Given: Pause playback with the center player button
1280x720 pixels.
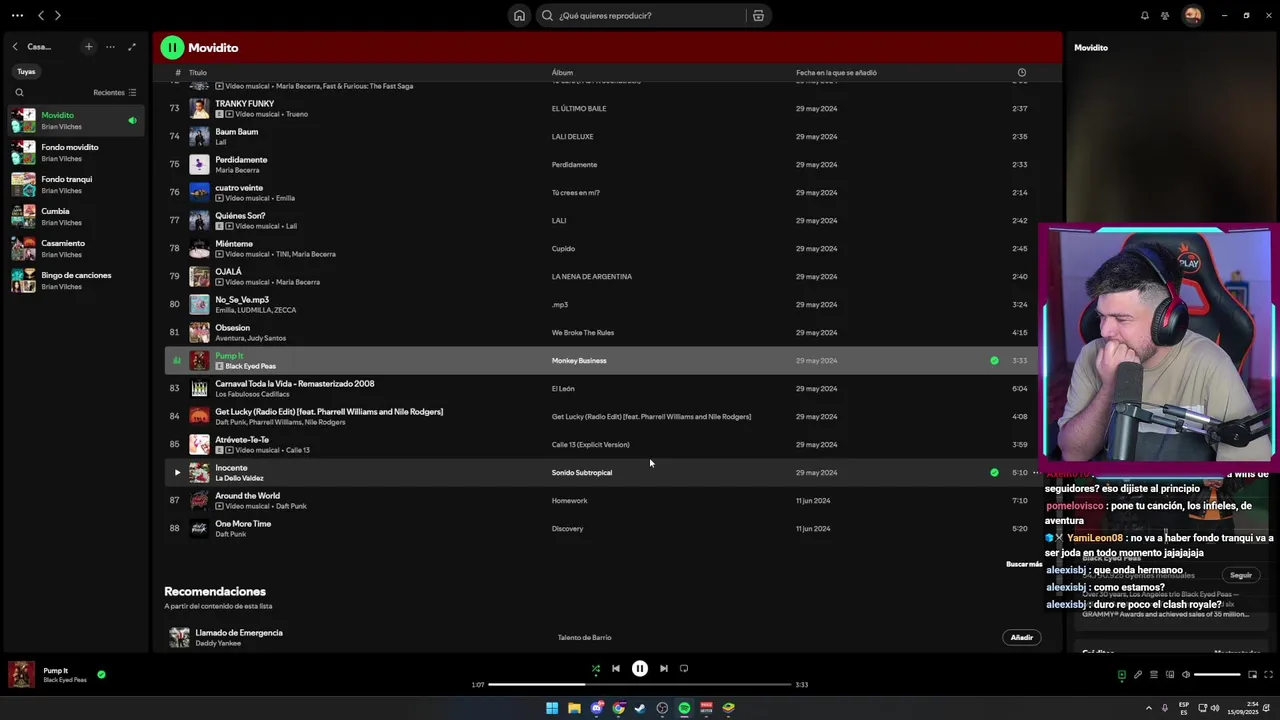Looking at the screenshot, I should [640, 669].
